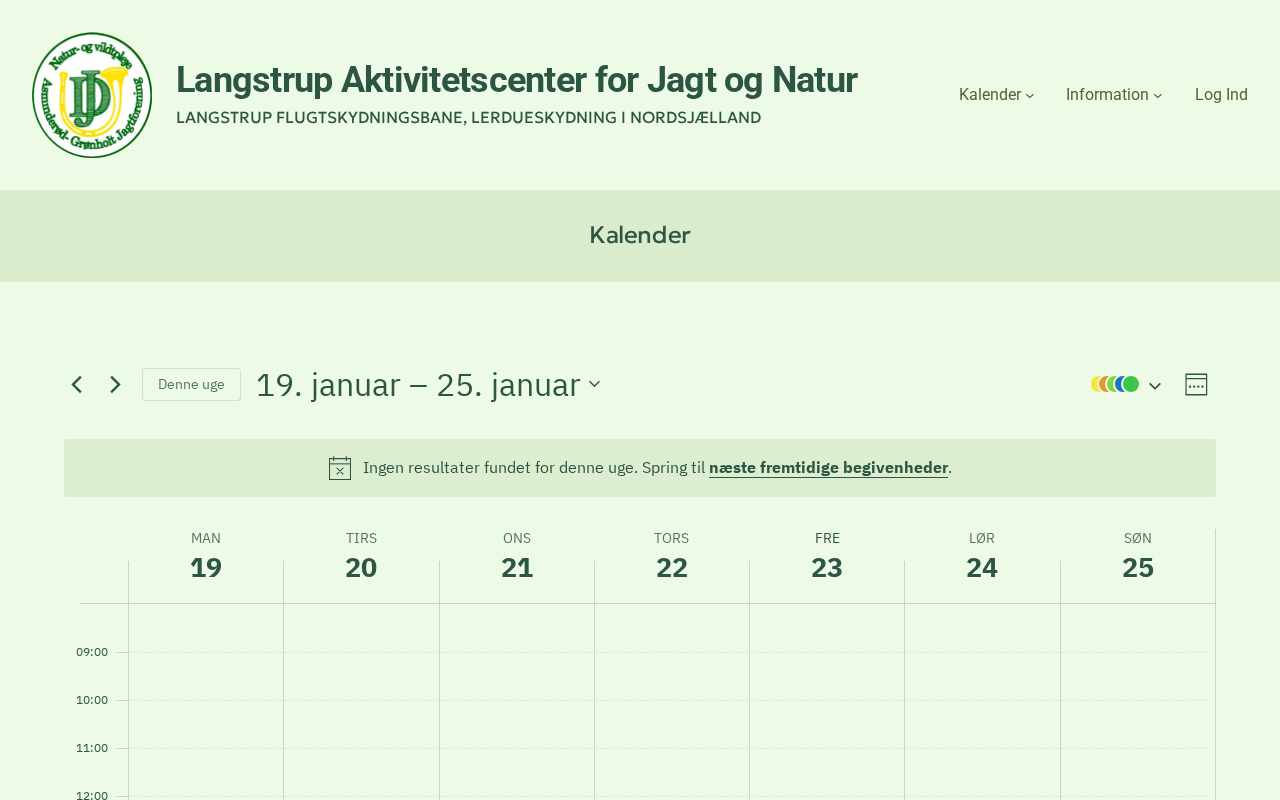Go to previous week arrow
The width and height of the screenshot is (1280, 800).
coord(77,385)
